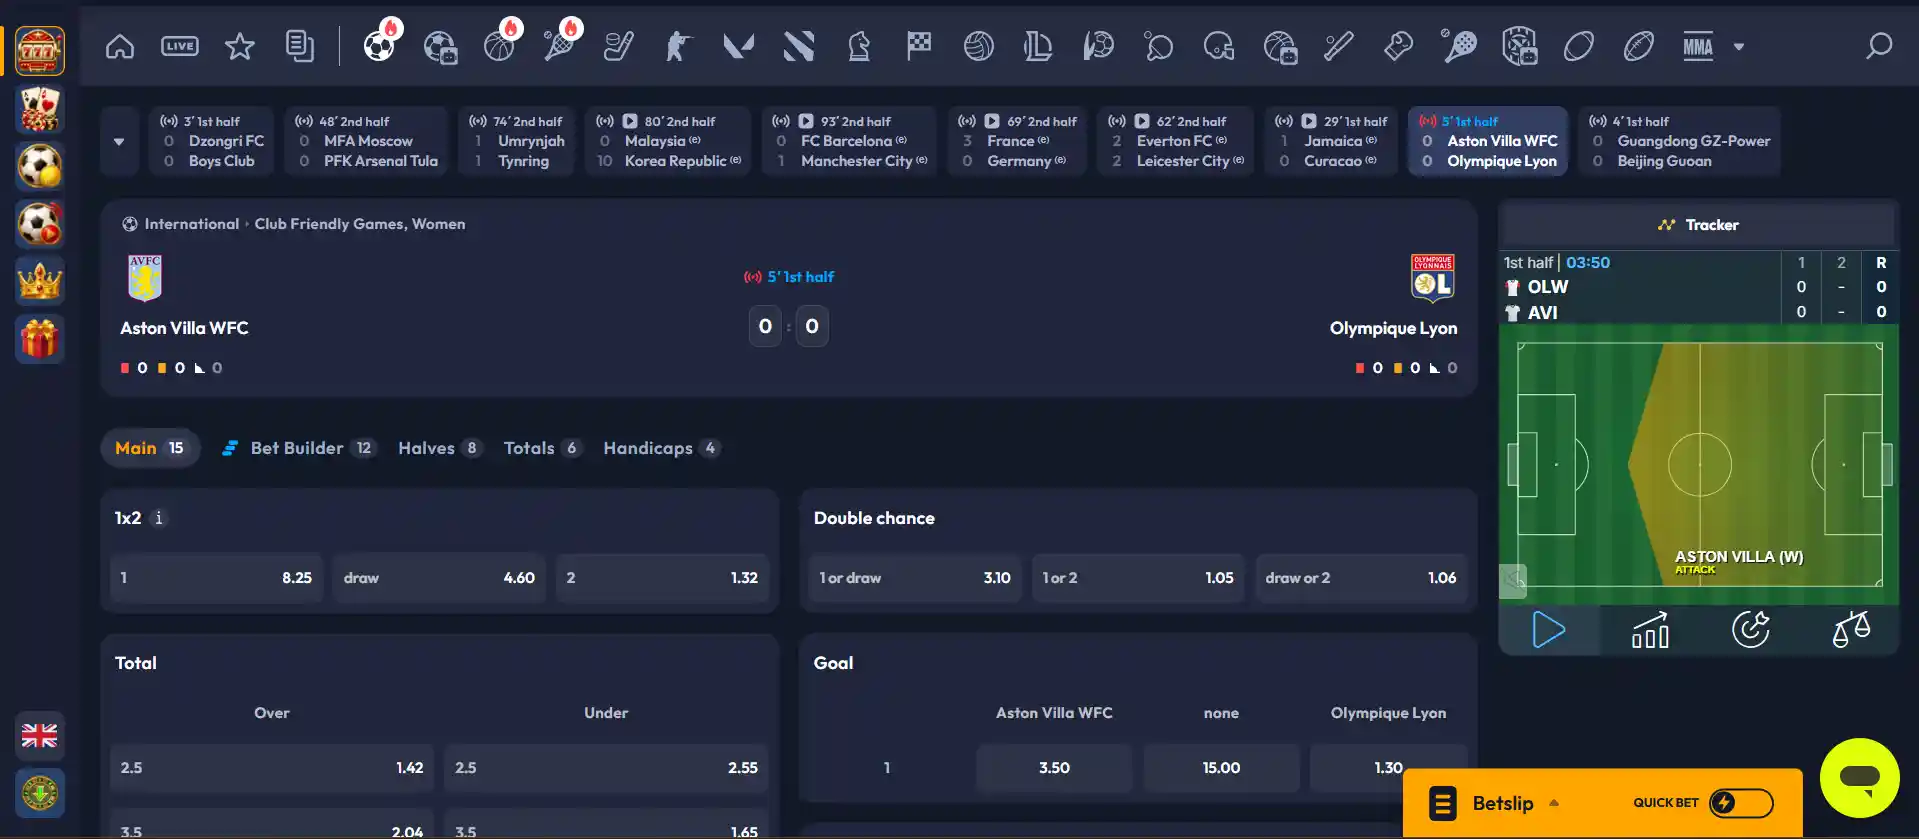
Task: Expand the live matches list dropdown
Action: pyautogui.click(x=119, y=141)
